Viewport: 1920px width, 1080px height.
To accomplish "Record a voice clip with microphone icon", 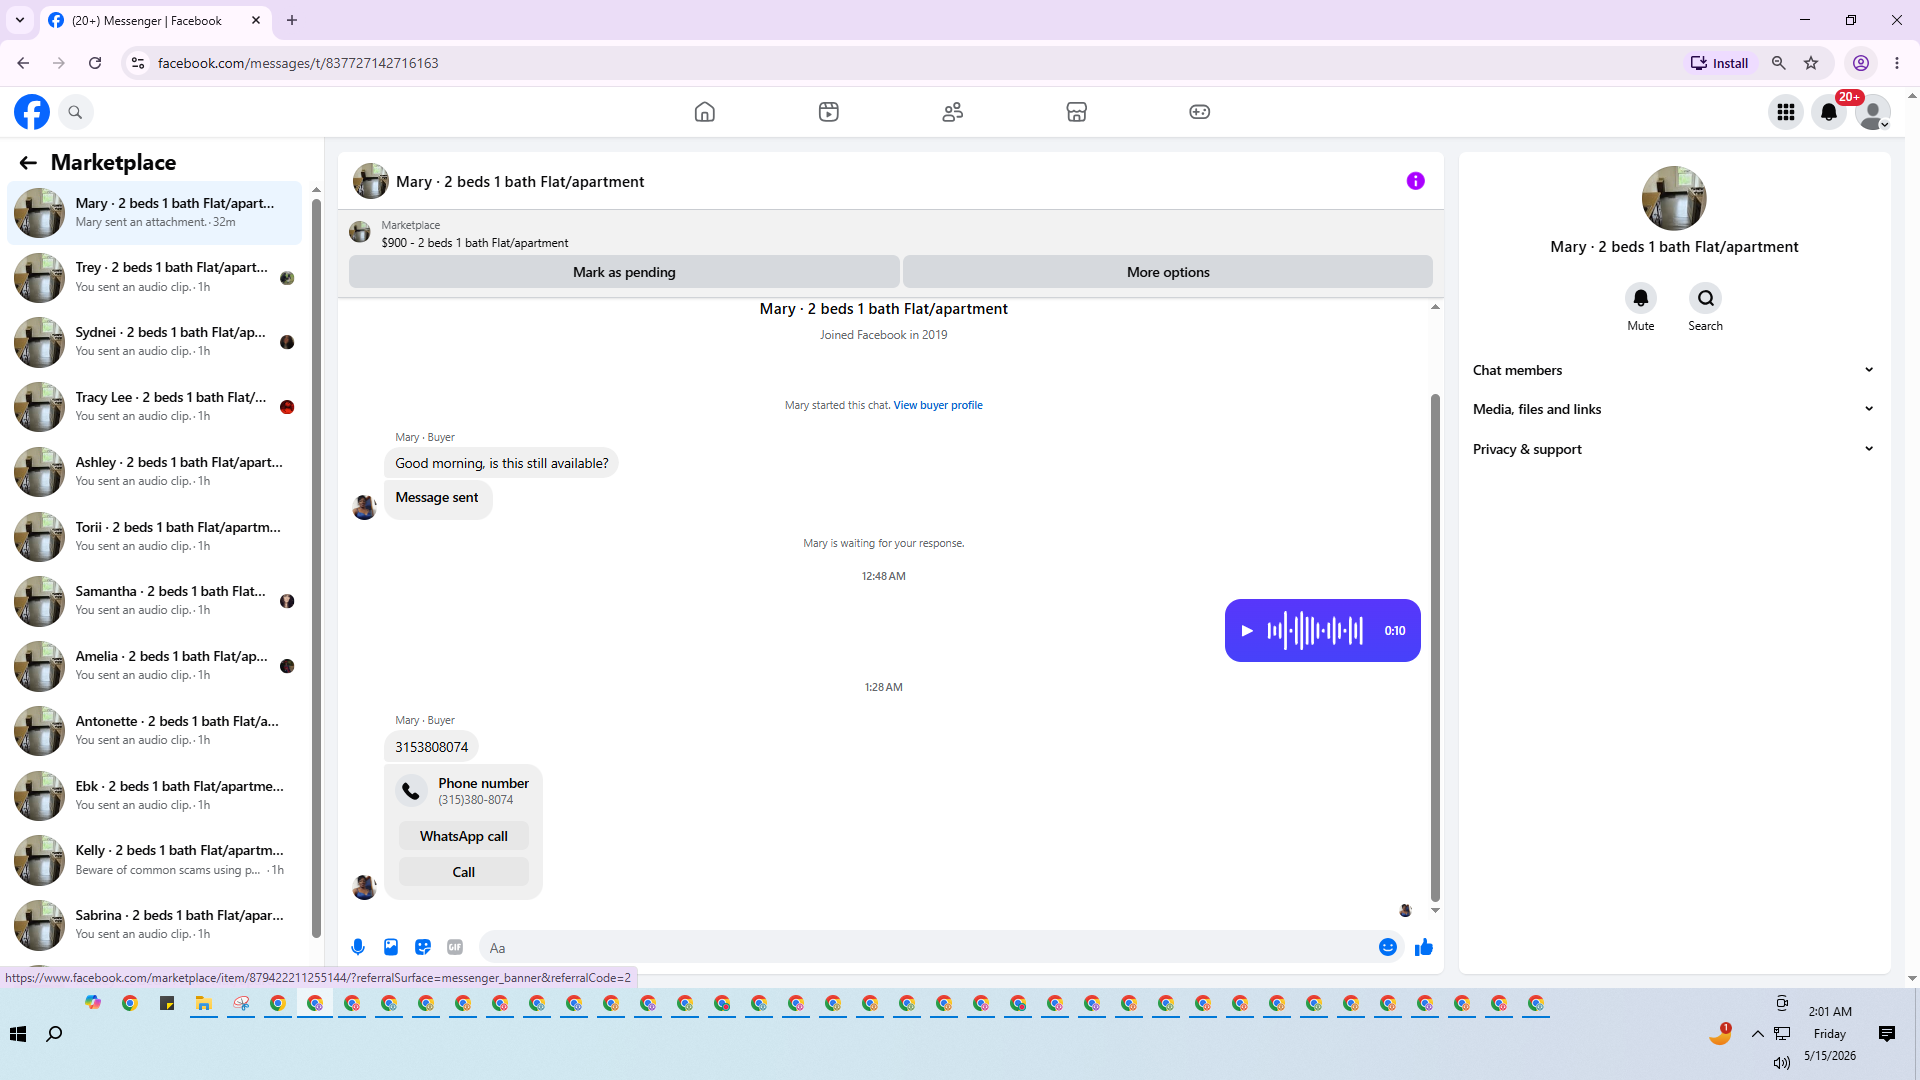I will 358,947.
